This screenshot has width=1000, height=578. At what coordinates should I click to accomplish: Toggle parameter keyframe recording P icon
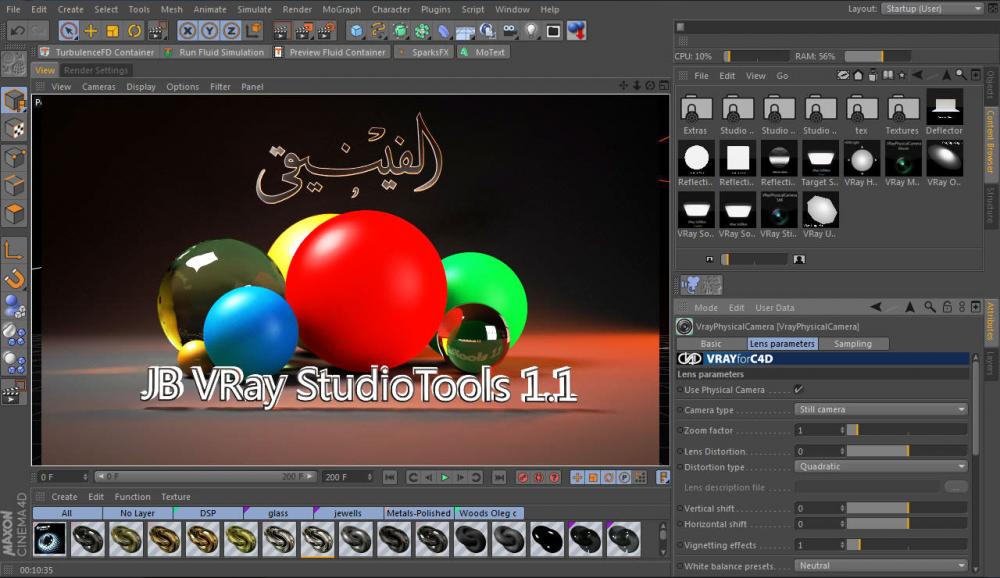pos(624,477)
